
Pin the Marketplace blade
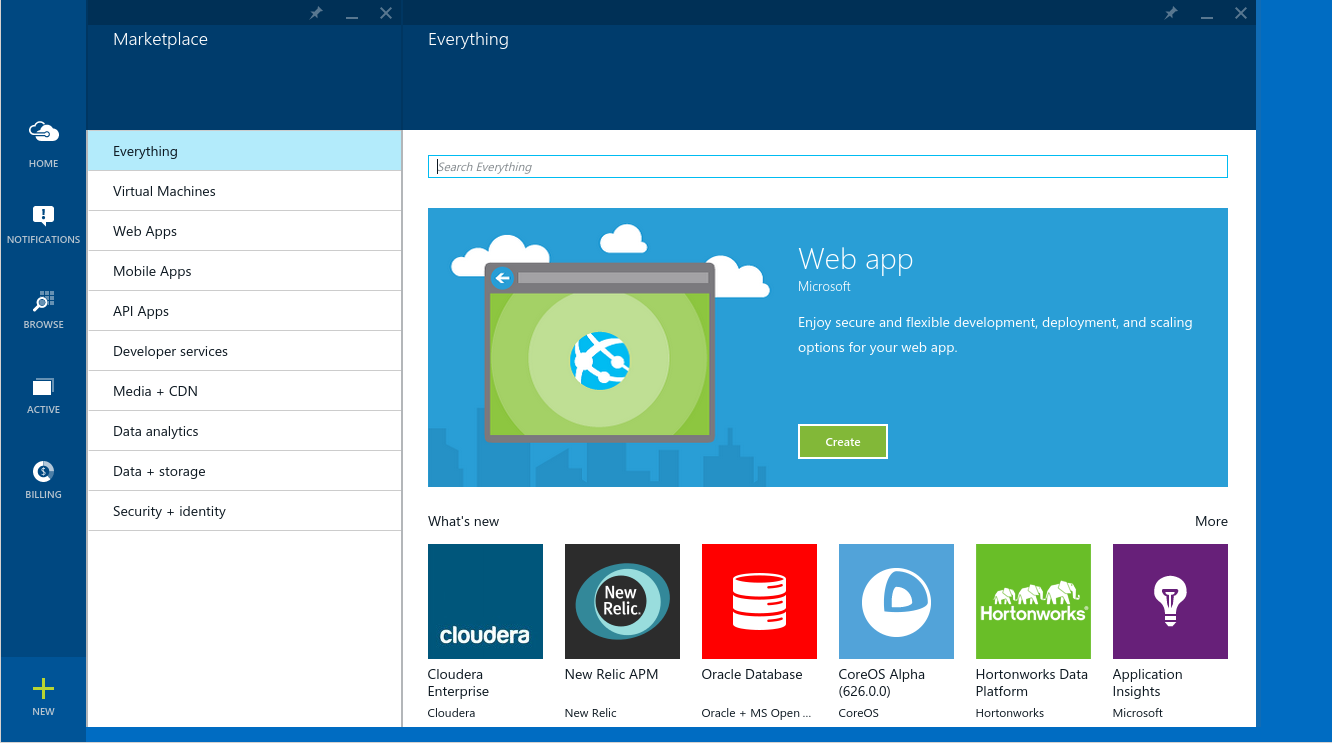(316, 13)
